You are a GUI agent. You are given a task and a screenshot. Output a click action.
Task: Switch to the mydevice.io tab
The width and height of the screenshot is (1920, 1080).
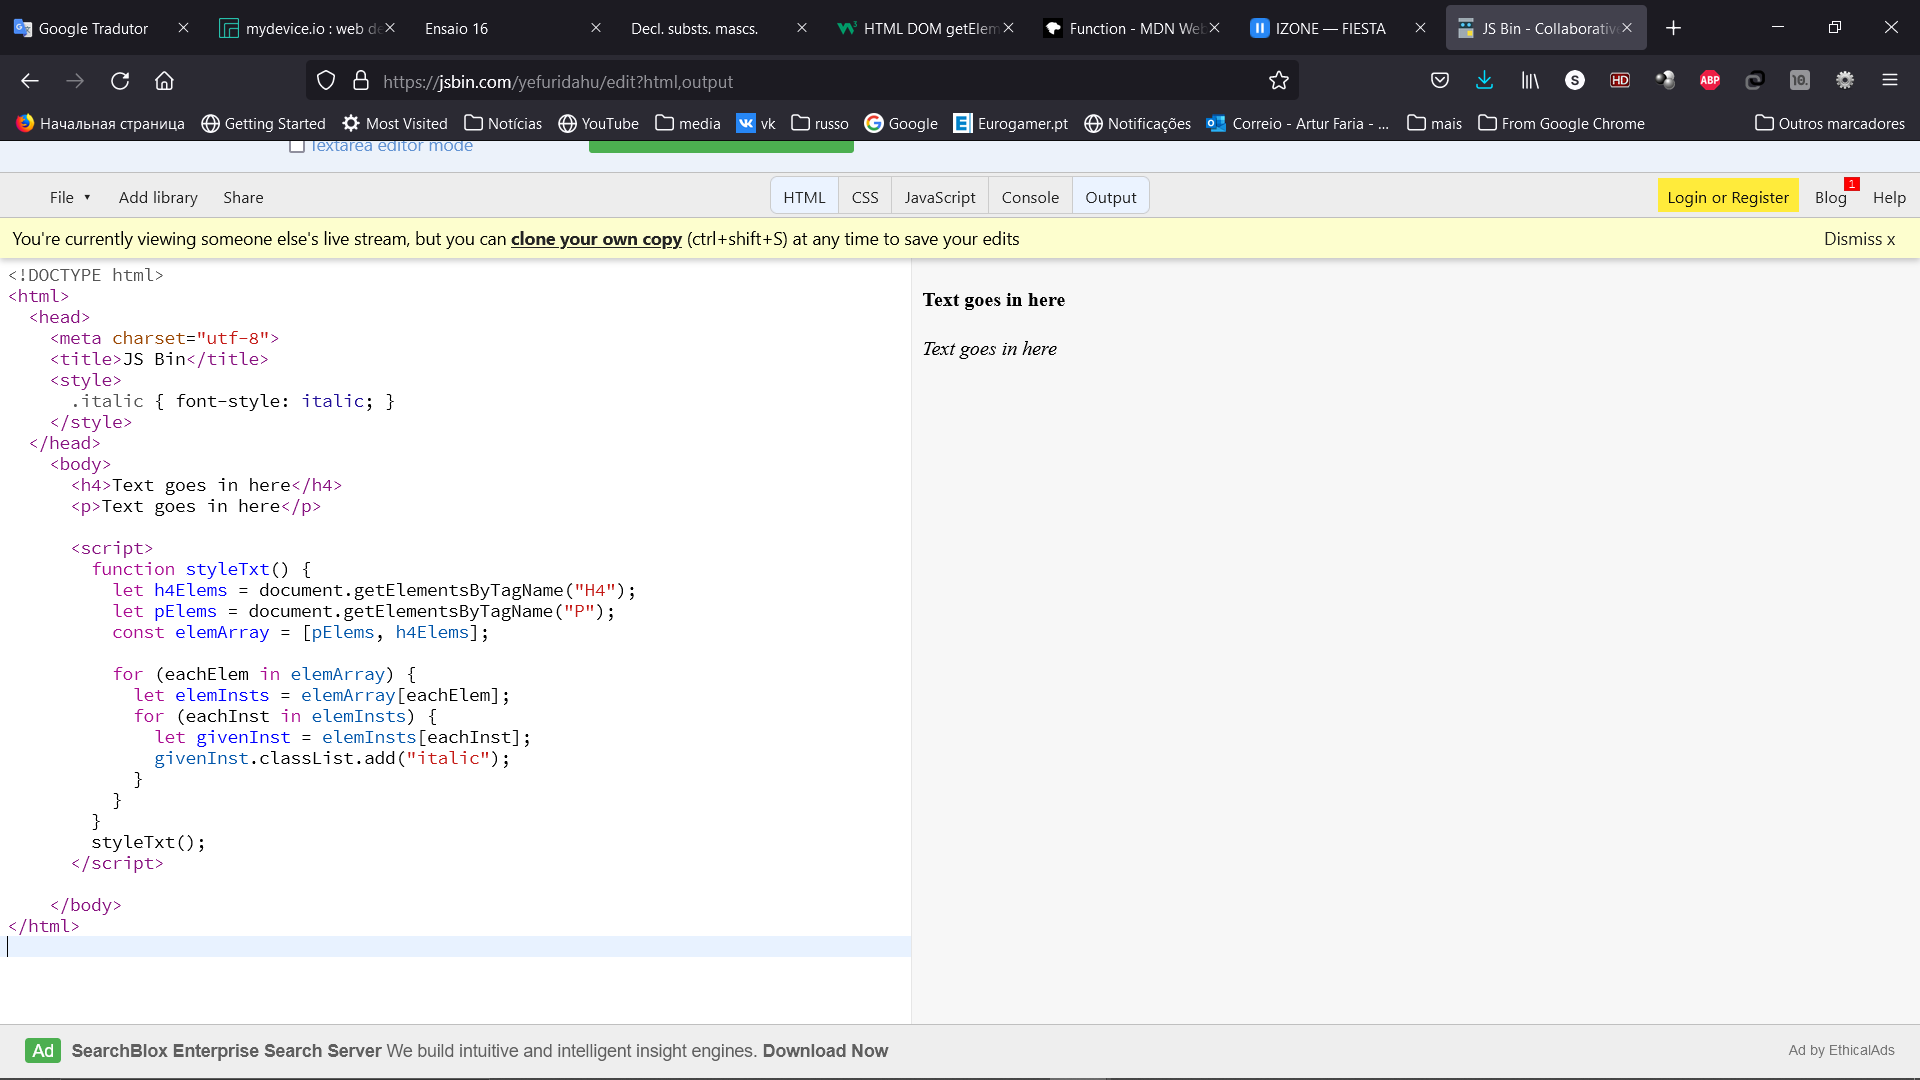point(300,28)
